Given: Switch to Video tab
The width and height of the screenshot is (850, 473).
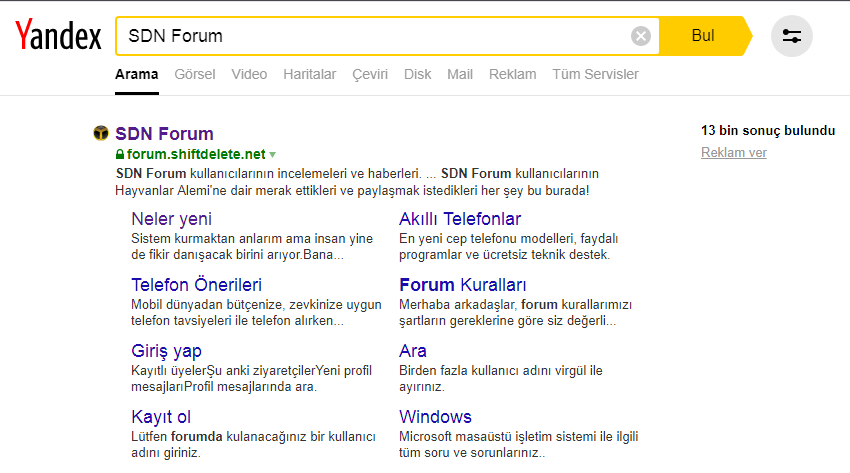Looking at the screenshot, I should (249, 74).
